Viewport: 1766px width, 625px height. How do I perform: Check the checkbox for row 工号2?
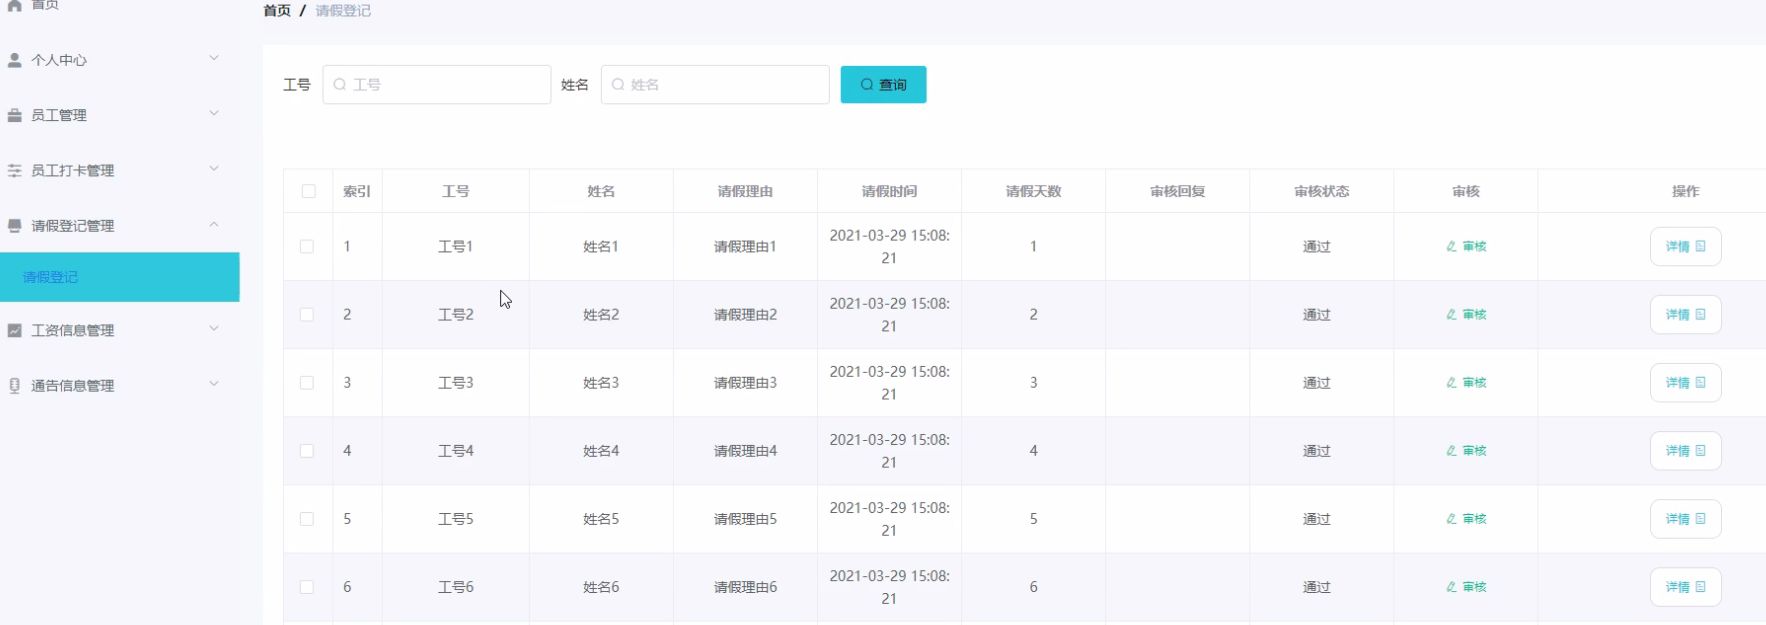coord(307,314)
